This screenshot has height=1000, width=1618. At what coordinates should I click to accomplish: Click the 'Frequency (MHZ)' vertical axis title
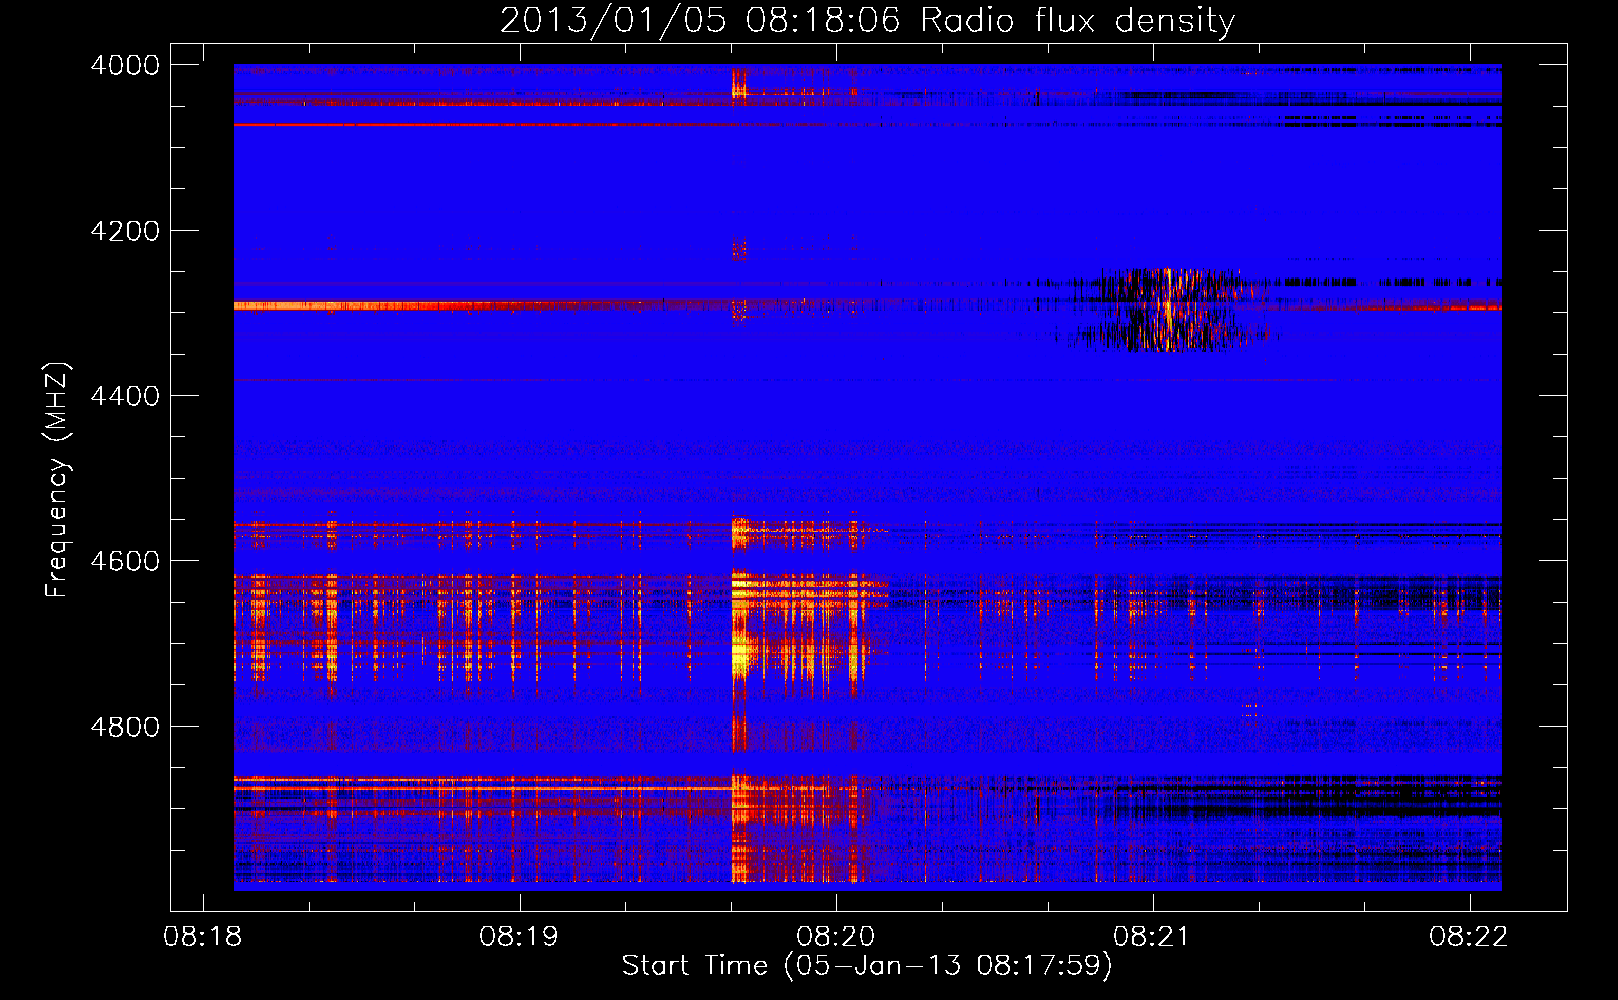[x=58, y=480]
